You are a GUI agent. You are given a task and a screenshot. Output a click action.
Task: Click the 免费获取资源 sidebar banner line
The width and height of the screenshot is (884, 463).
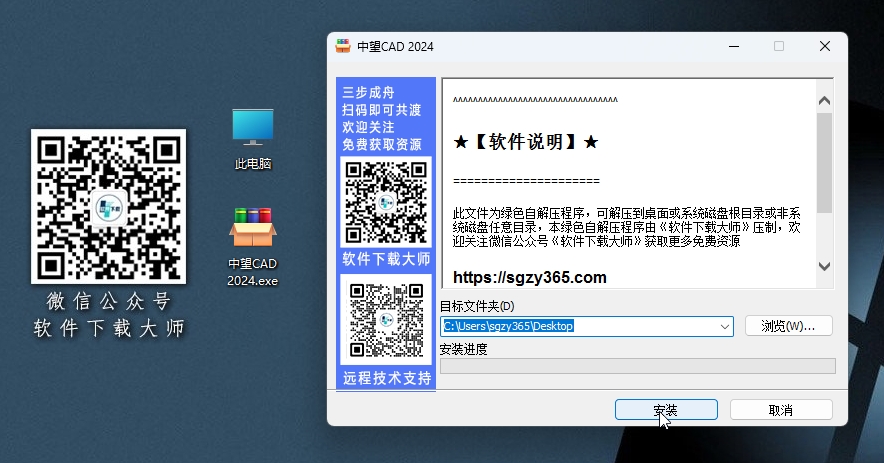(382, 145)
